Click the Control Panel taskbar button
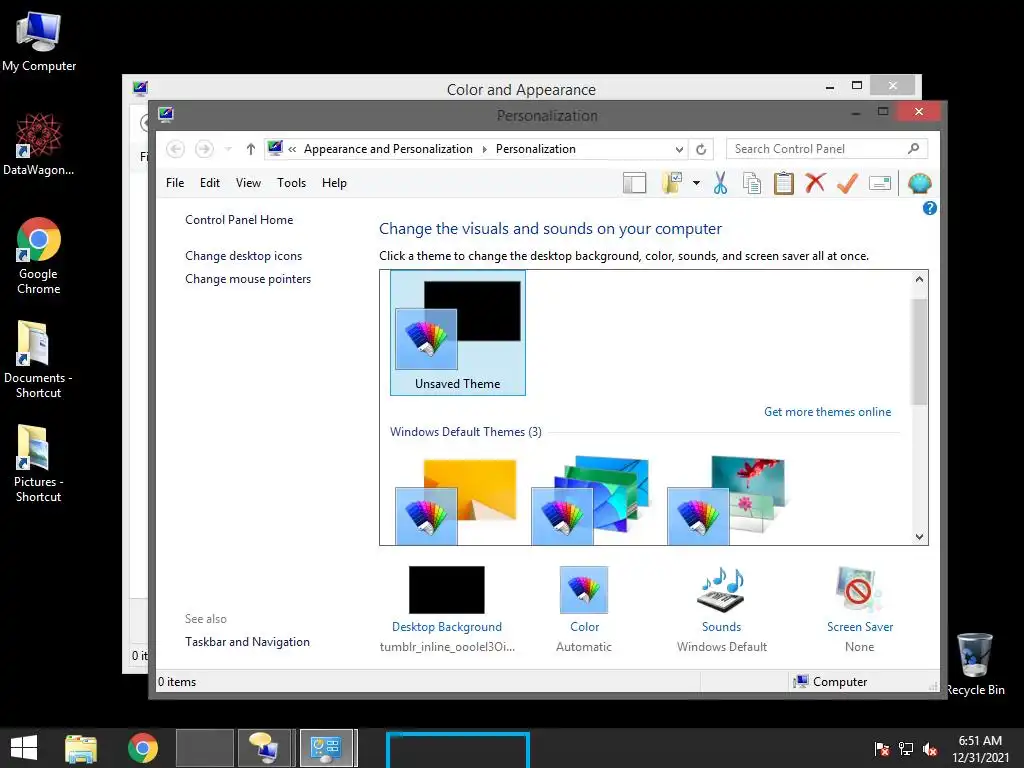 pyautogui.click(x=326, y=748)
